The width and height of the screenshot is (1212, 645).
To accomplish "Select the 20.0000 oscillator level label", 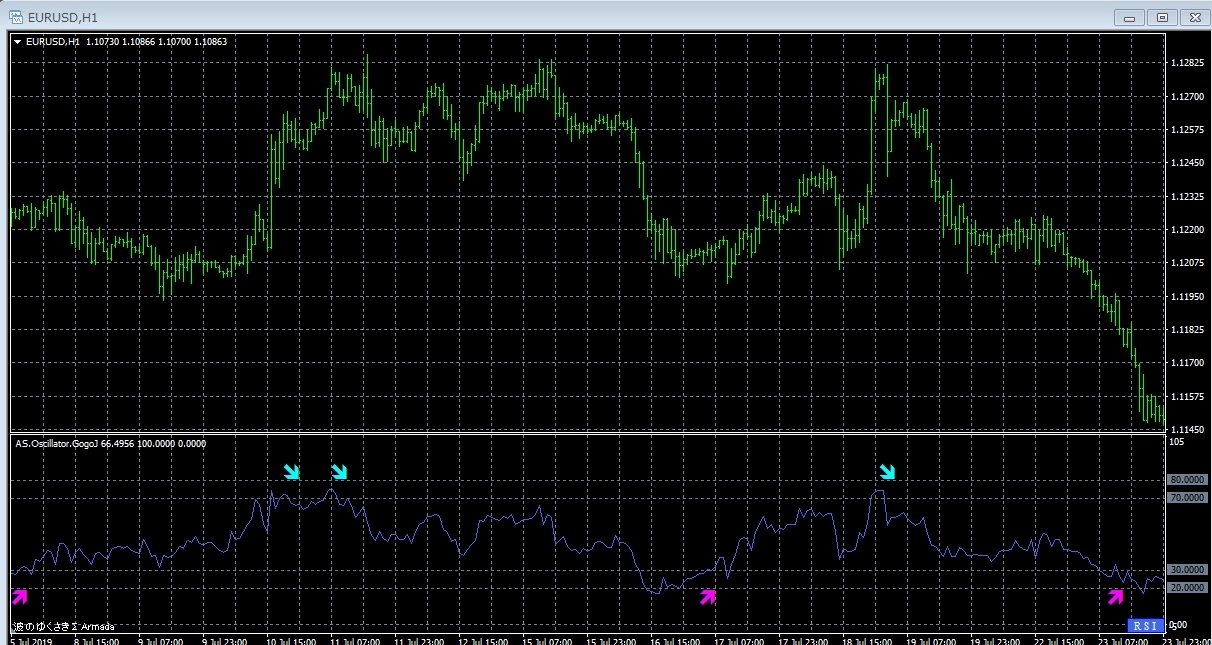I will coord(1186,588).
